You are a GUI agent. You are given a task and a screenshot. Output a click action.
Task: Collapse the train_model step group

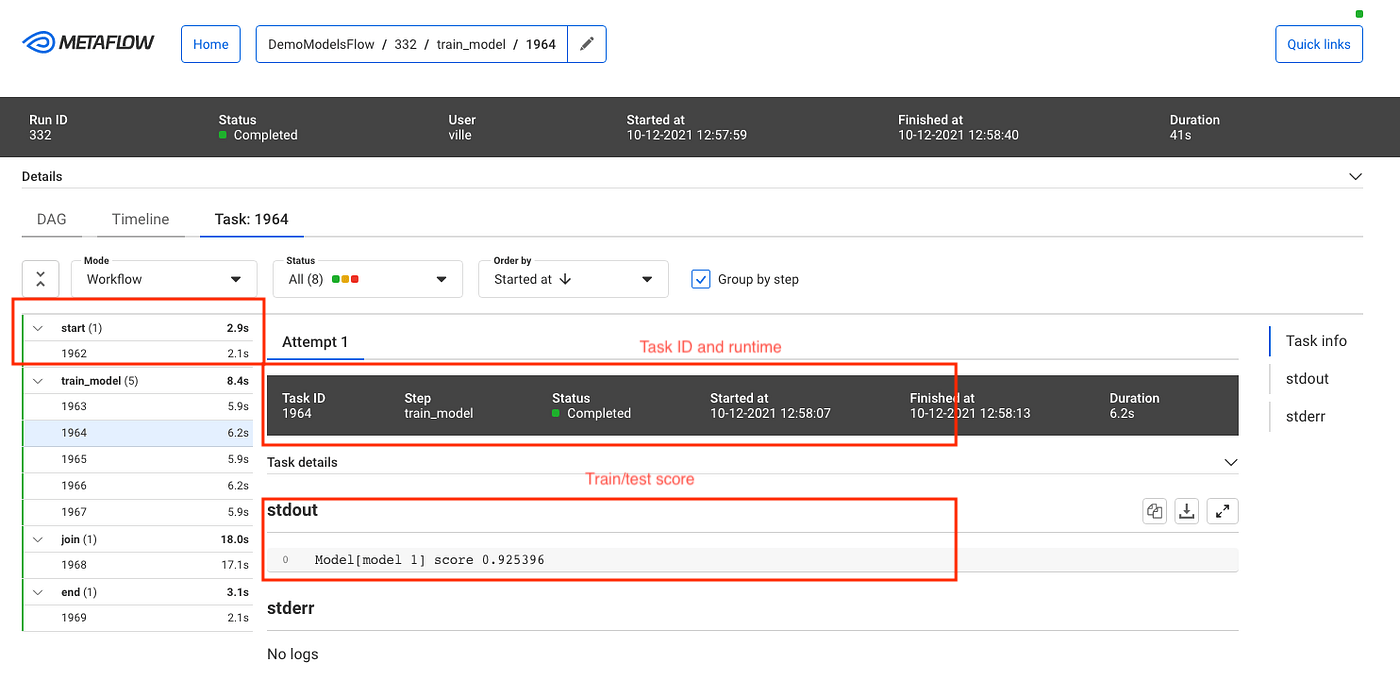pyautogui.click(x=37, y=380)
